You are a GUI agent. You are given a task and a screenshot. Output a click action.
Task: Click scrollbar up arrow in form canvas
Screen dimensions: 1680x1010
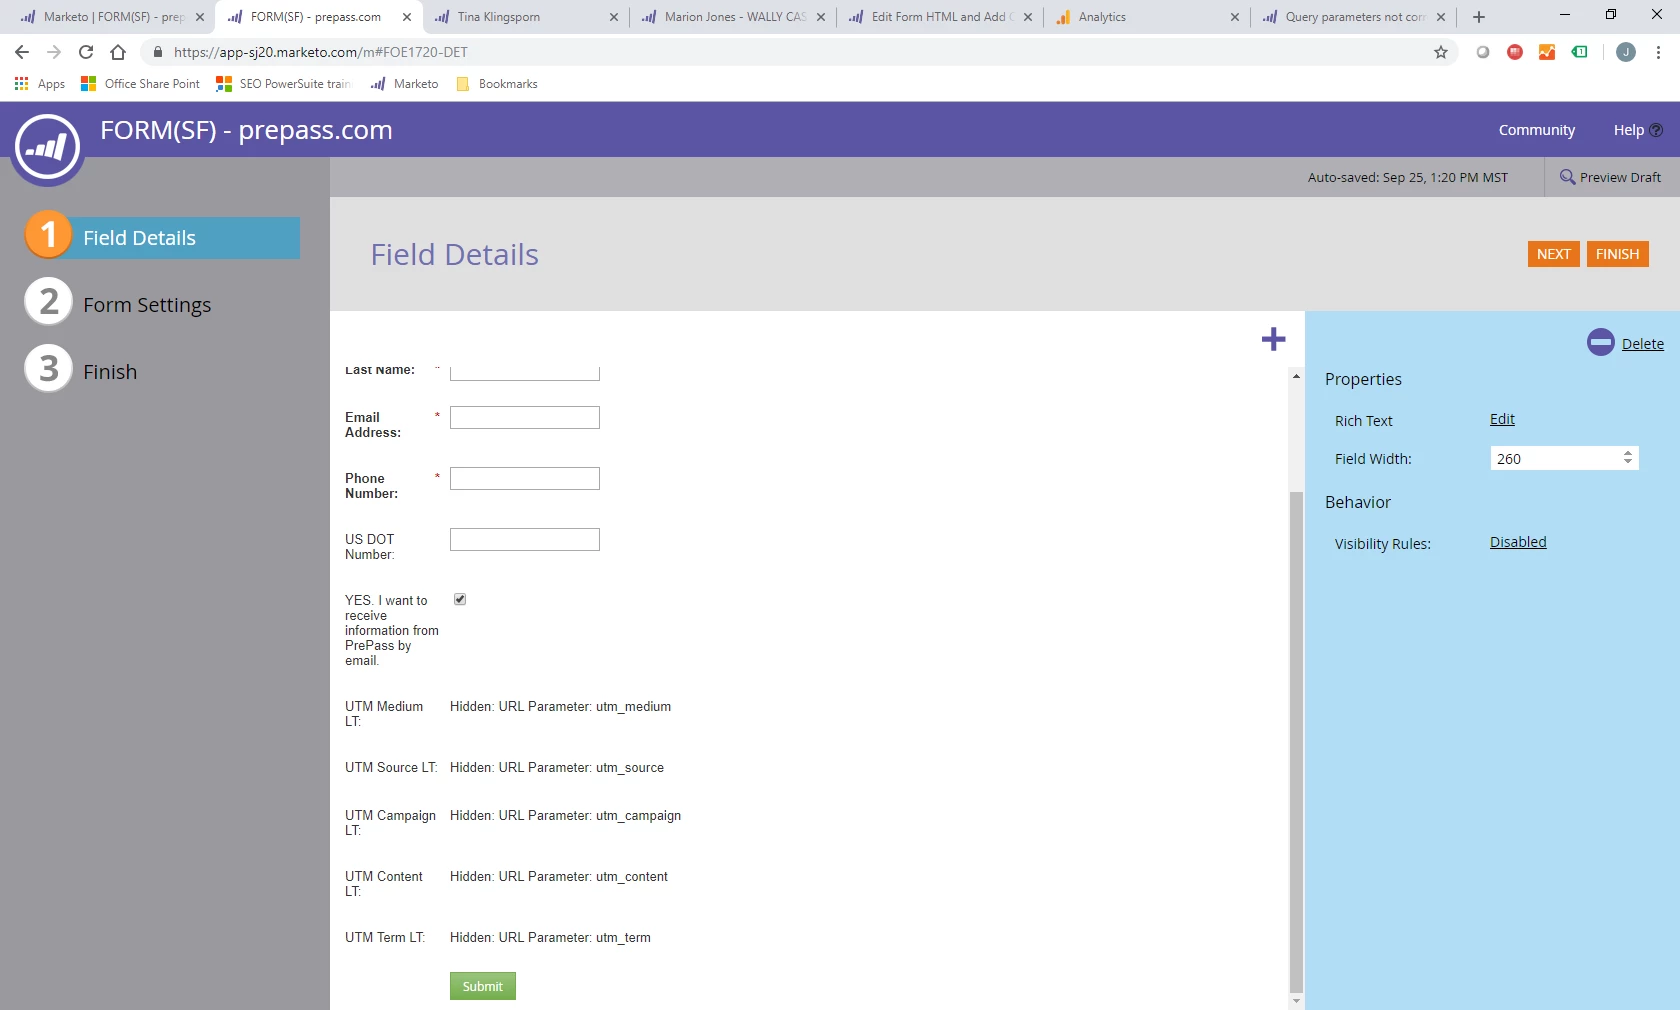(x=1296, y=376)
